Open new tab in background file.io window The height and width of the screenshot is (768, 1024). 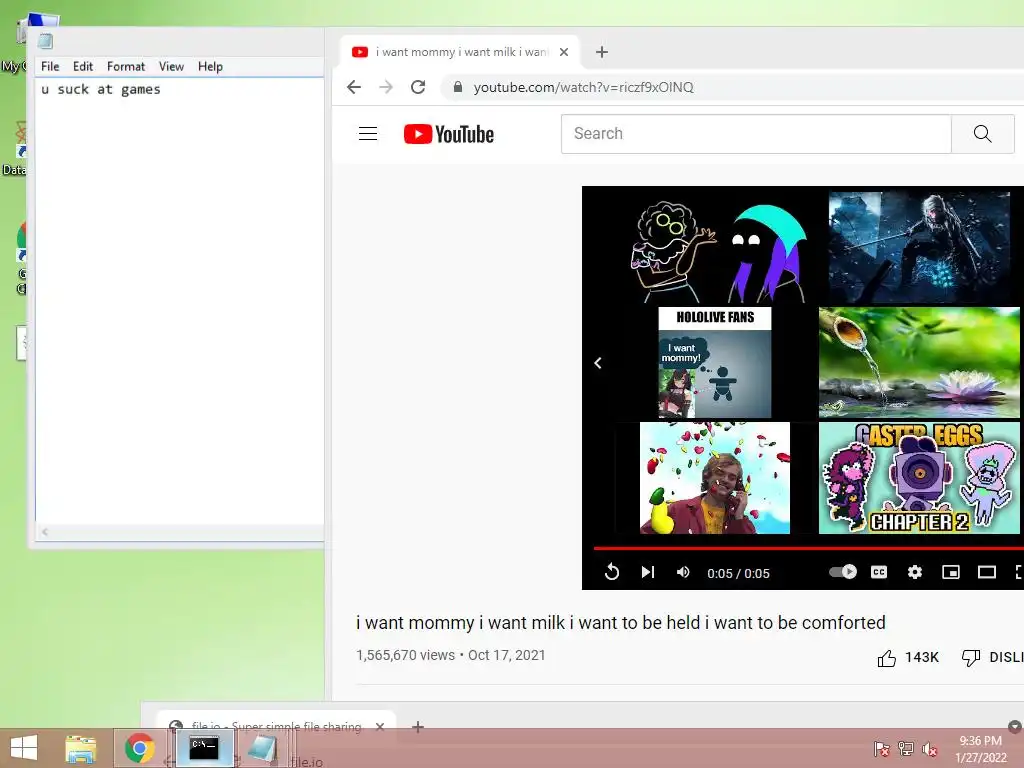(418, 726)
